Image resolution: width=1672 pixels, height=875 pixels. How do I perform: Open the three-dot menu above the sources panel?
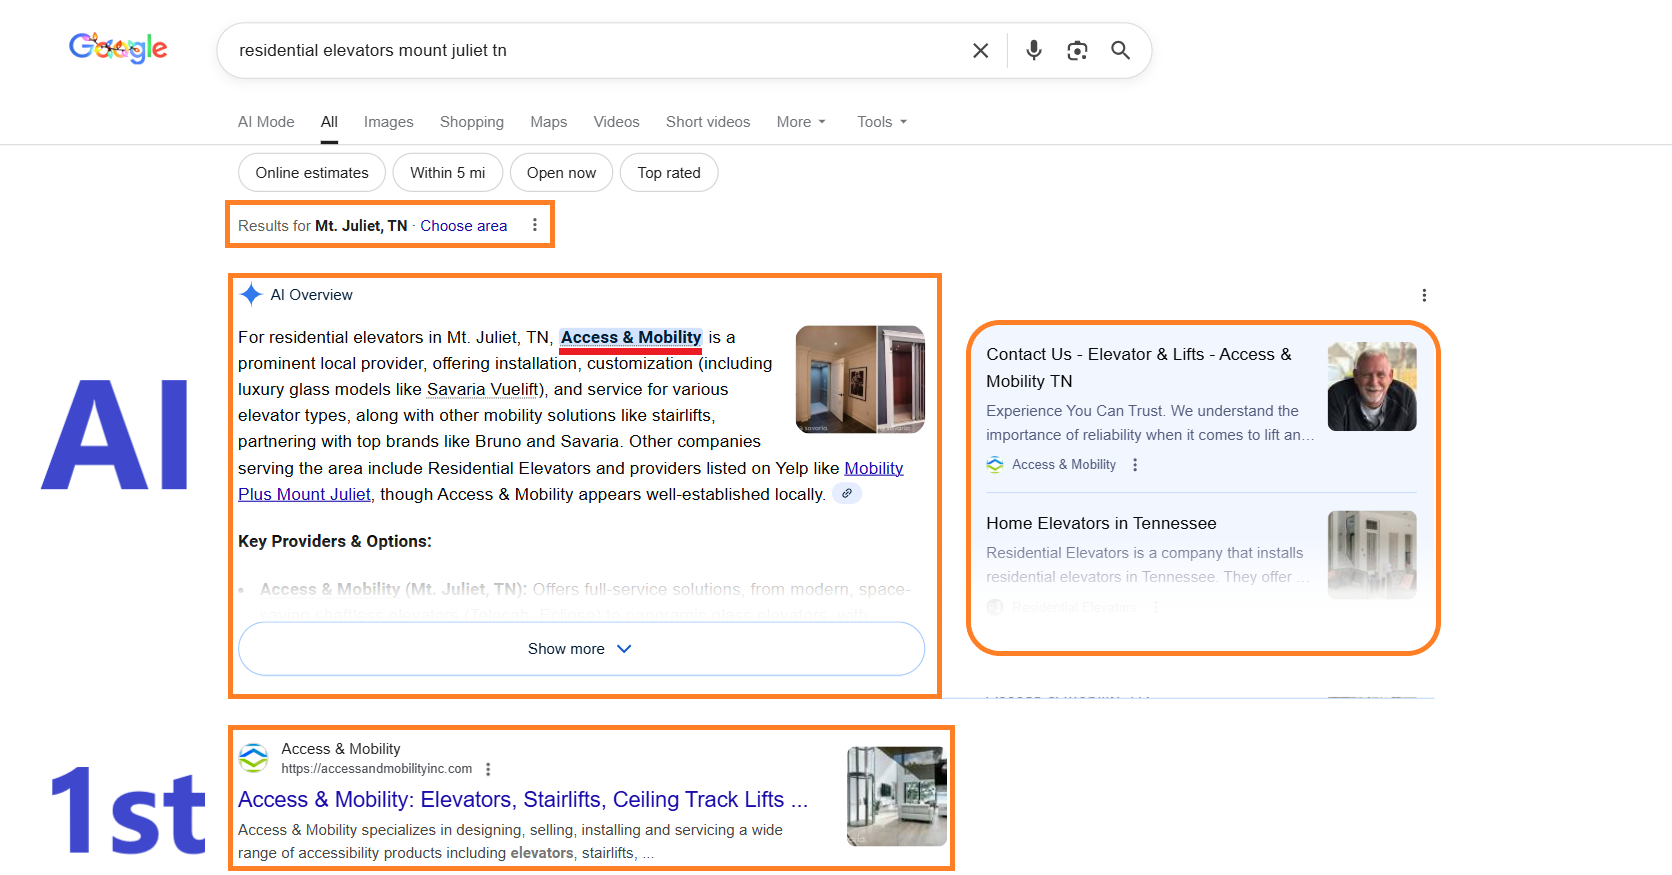[1424, 295]
